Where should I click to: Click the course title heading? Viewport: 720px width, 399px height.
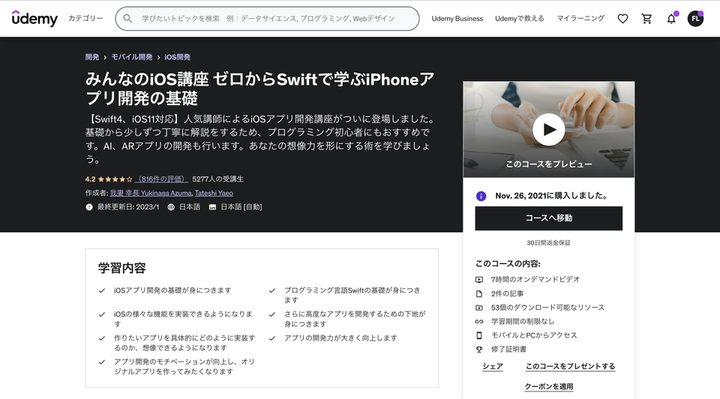[x=259, y=89]
